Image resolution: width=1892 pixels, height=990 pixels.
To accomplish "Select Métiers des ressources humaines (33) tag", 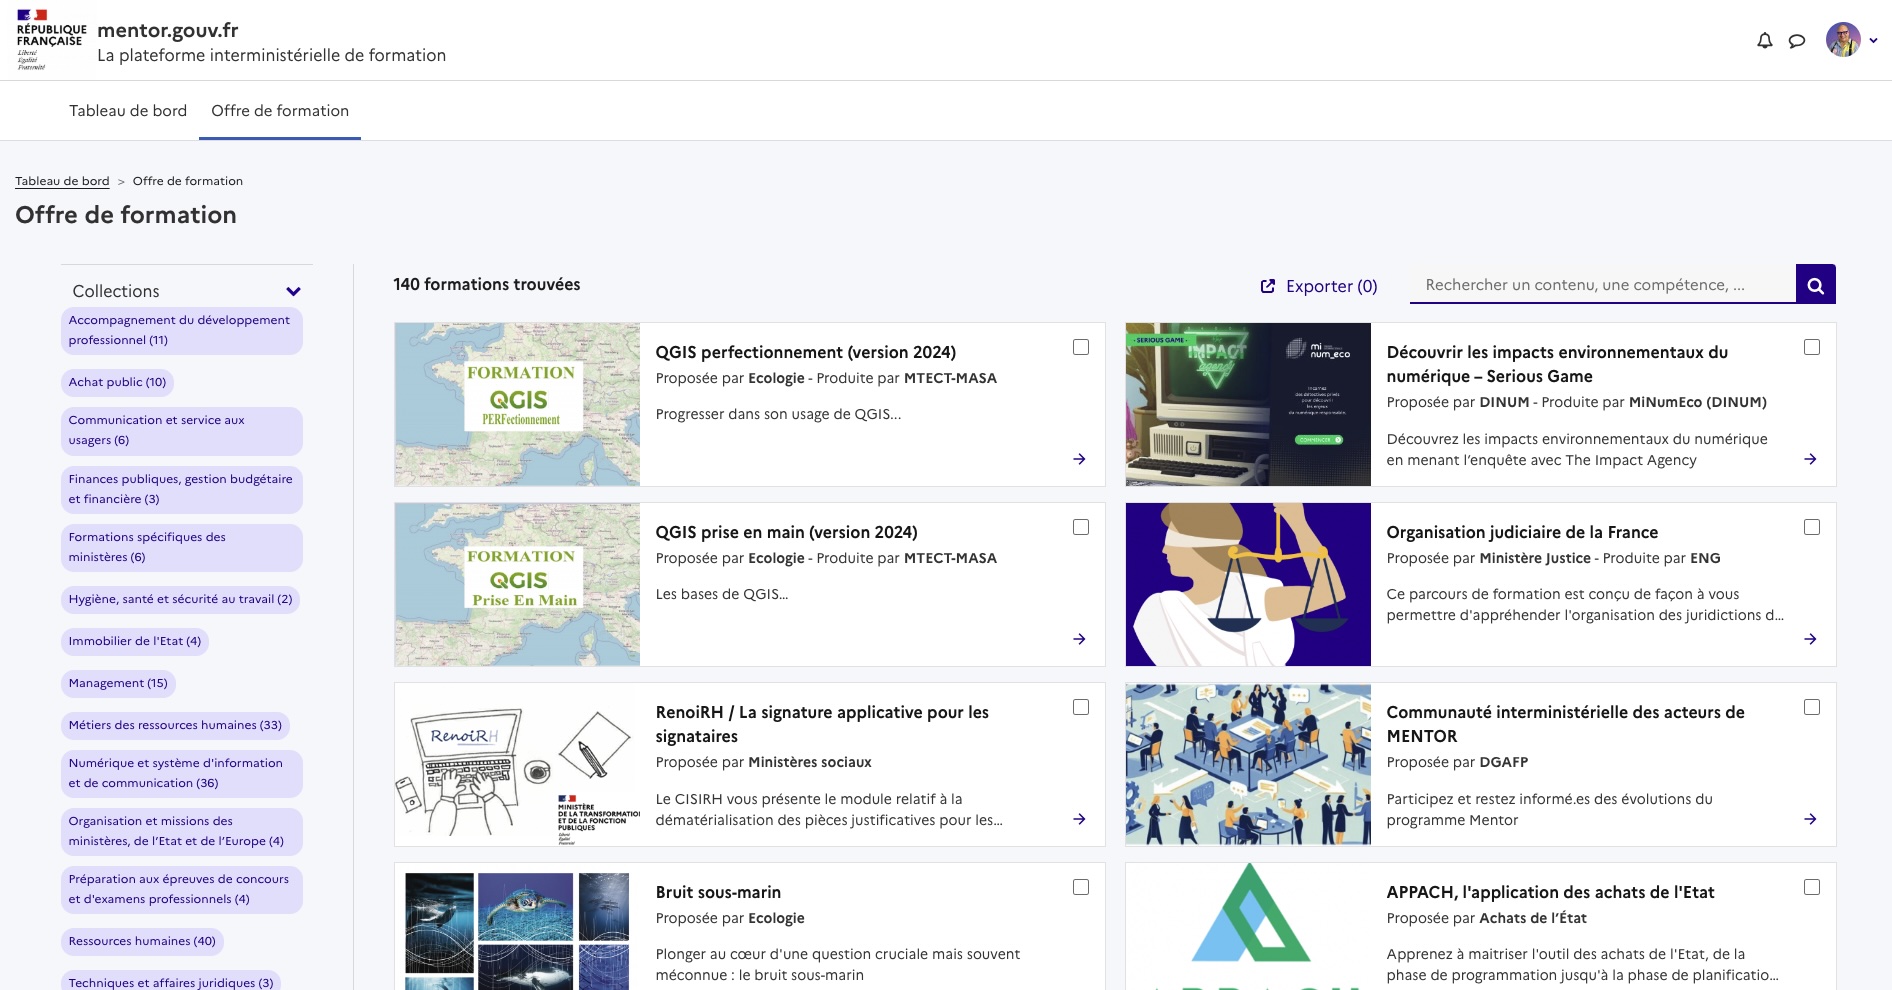I will (175, 725).
